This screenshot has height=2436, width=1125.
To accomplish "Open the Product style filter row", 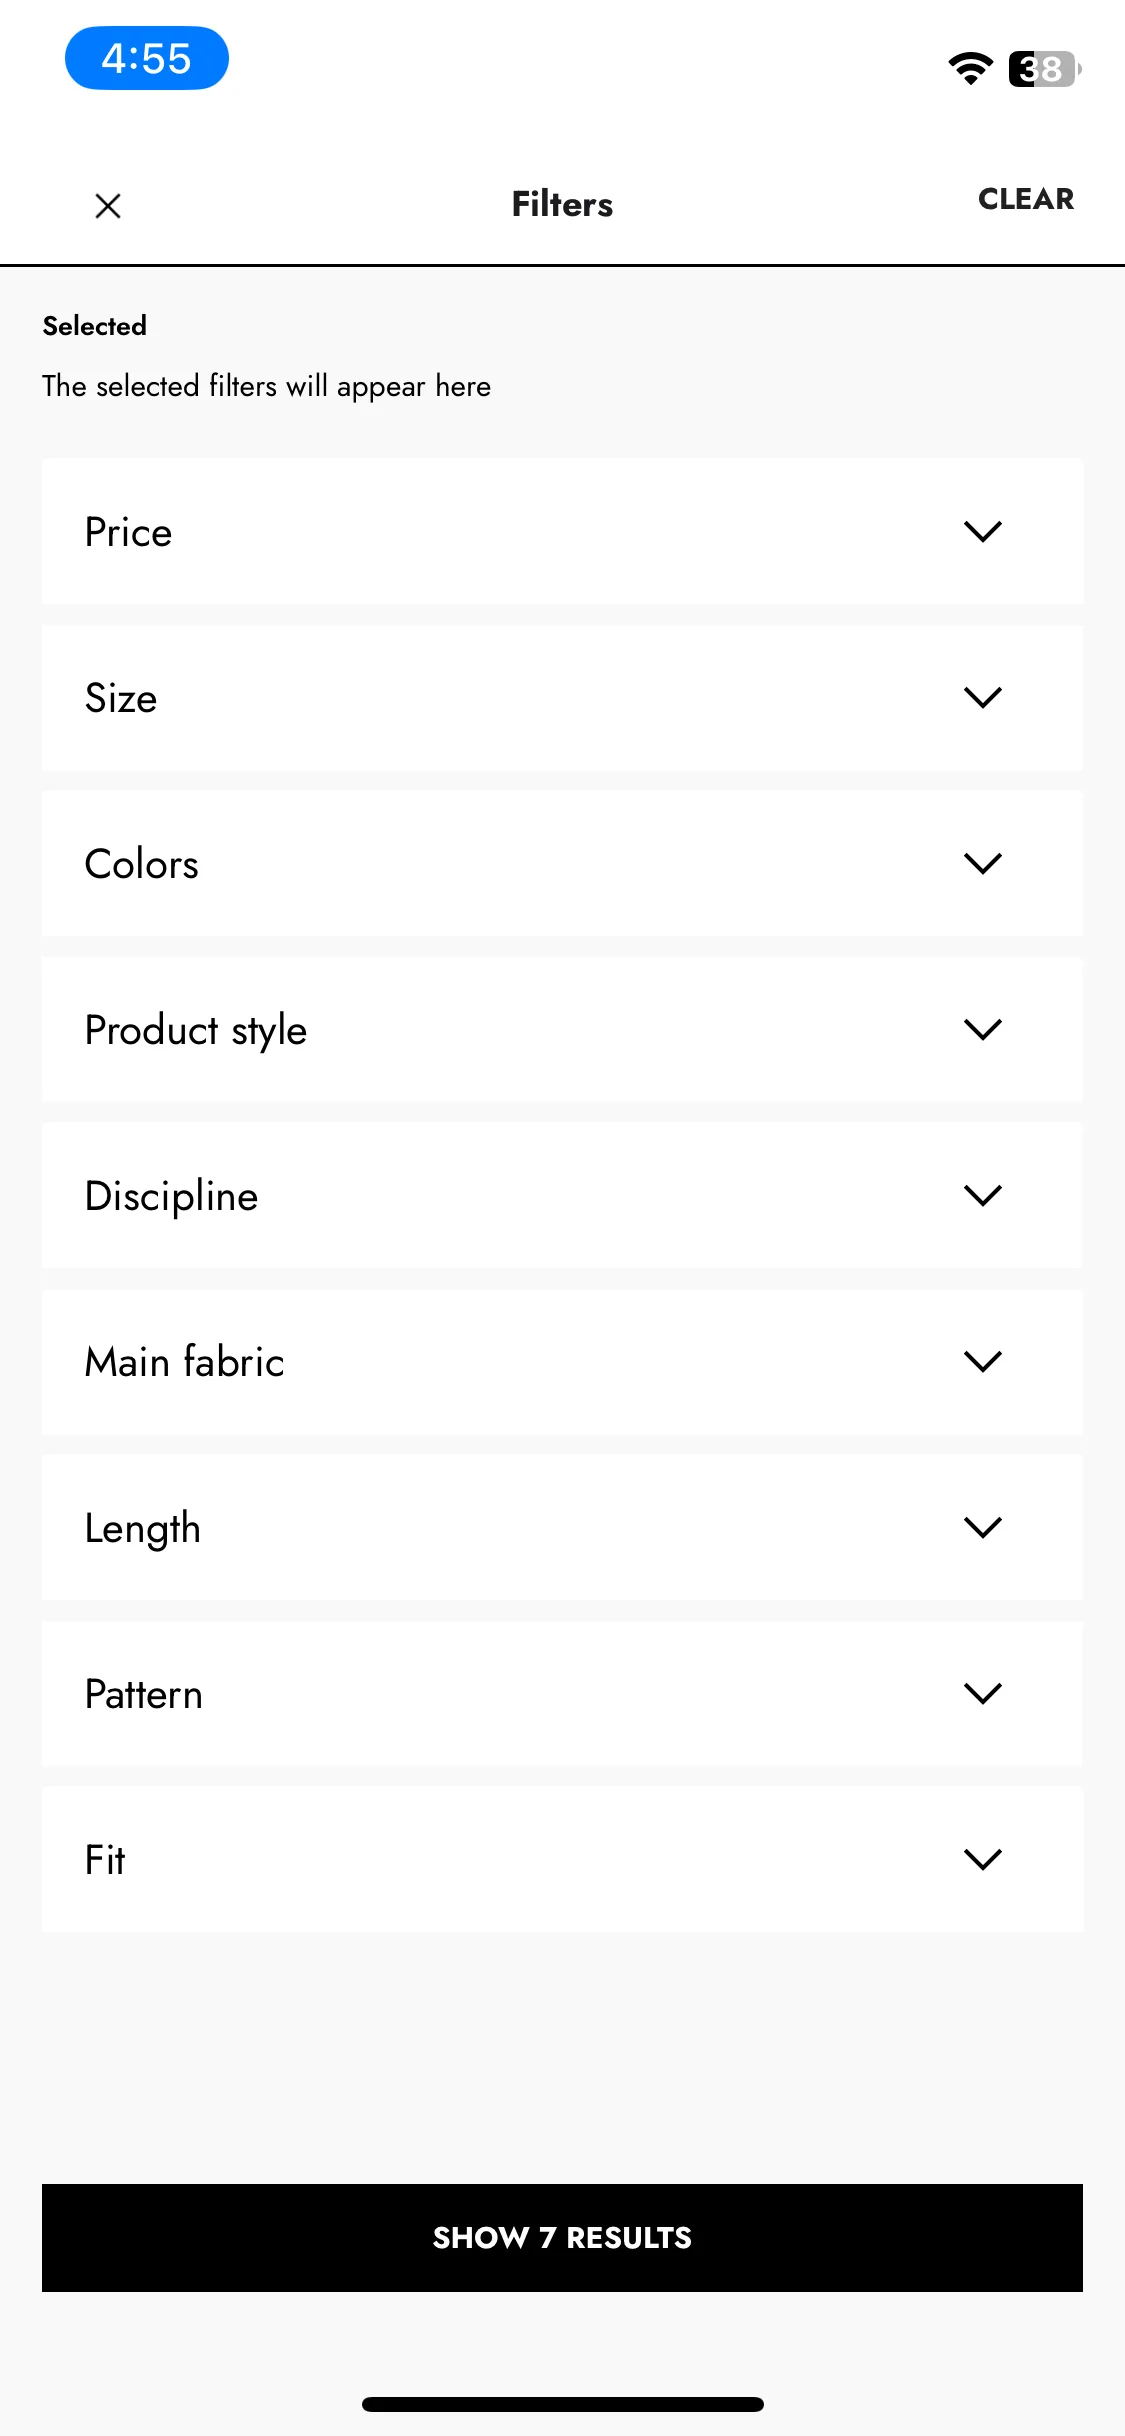I will pyautogui.click(x=562, y=1029).
